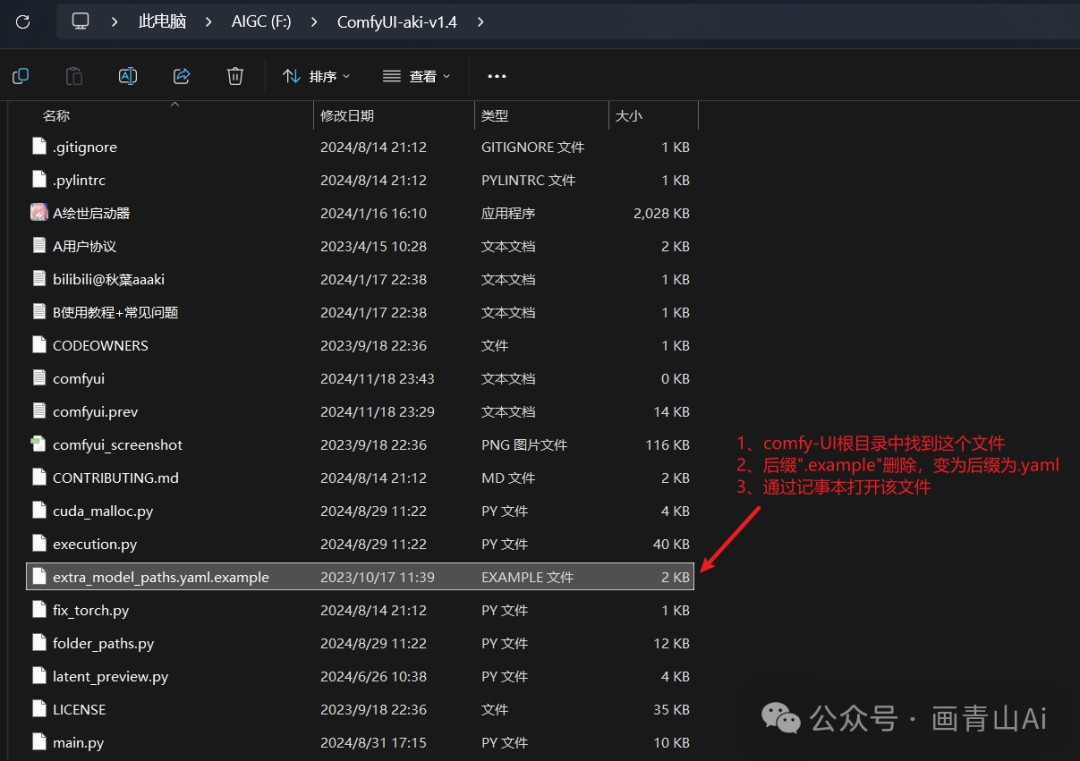Click the file name CODEOWNERS

[101, 346]
